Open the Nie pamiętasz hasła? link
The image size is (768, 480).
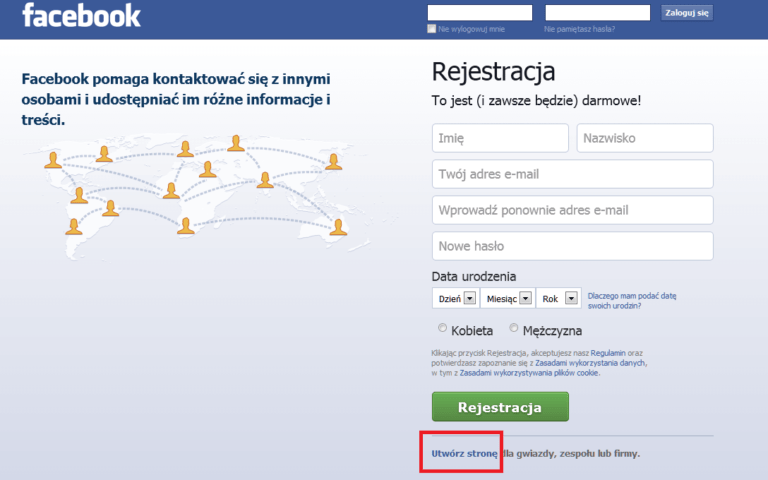coord(579,29)
